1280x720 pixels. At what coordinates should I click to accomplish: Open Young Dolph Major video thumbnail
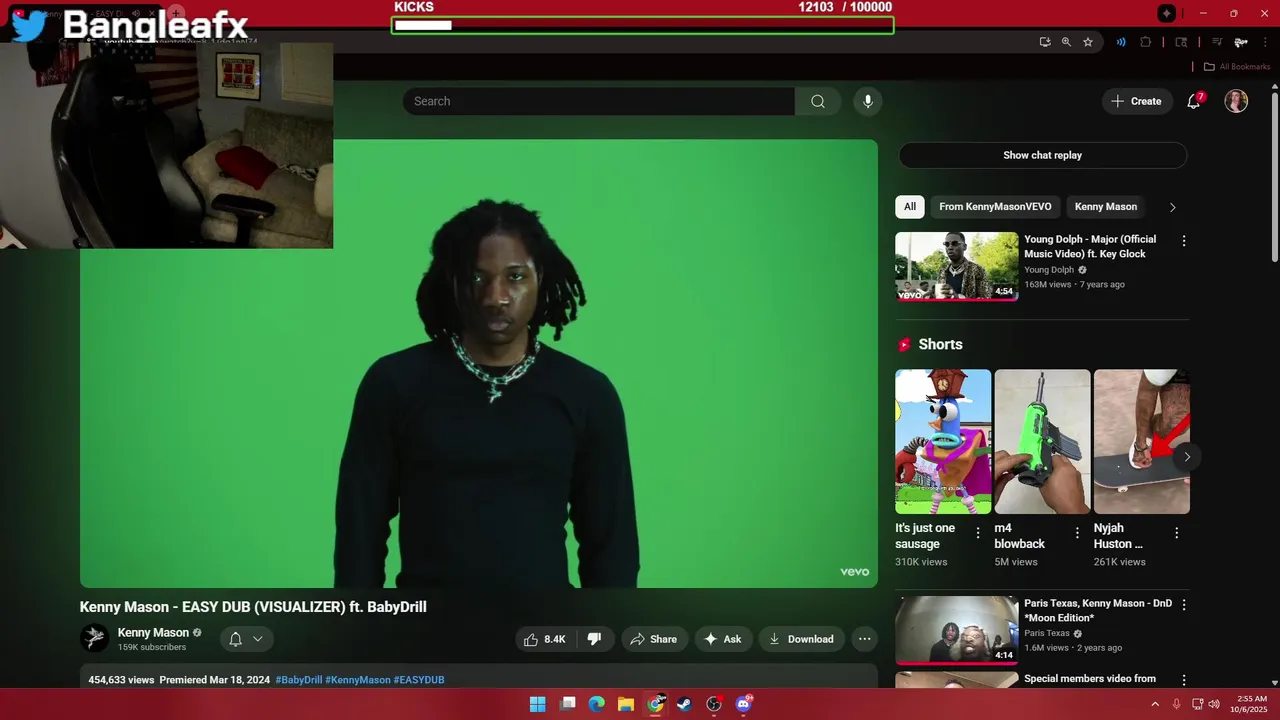coord(956,266)
